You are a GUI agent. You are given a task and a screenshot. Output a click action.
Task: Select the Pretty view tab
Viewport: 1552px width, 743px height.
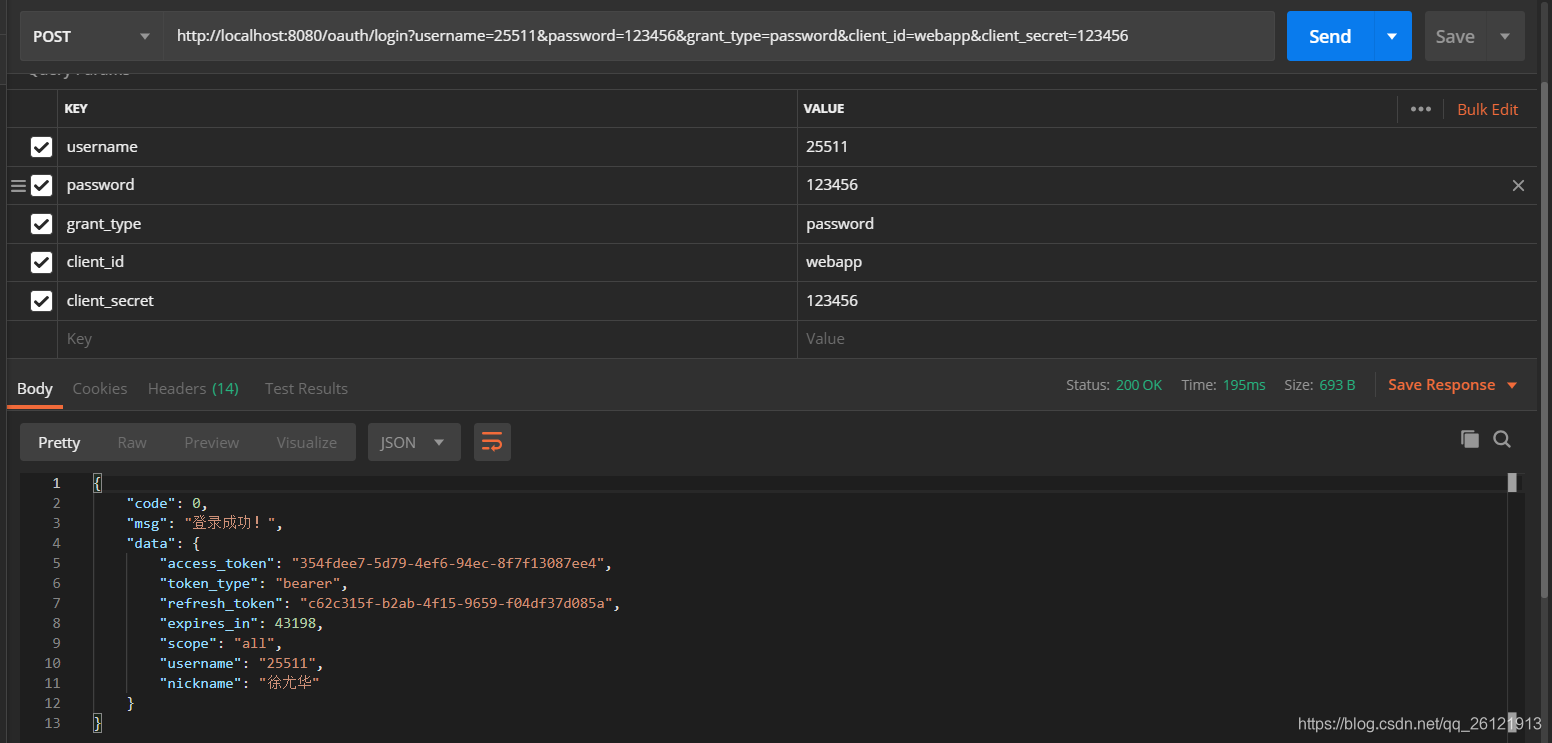pos(59,442)
